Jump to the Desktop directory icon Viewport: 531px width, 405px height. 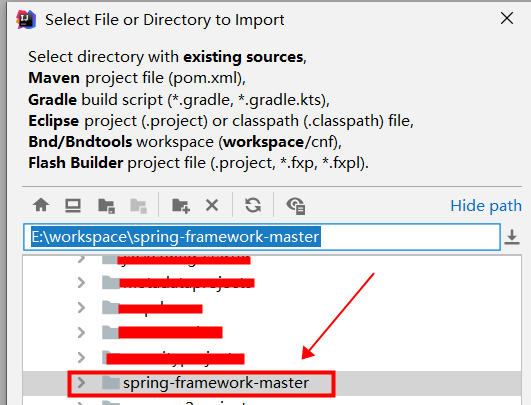point(73,205)
